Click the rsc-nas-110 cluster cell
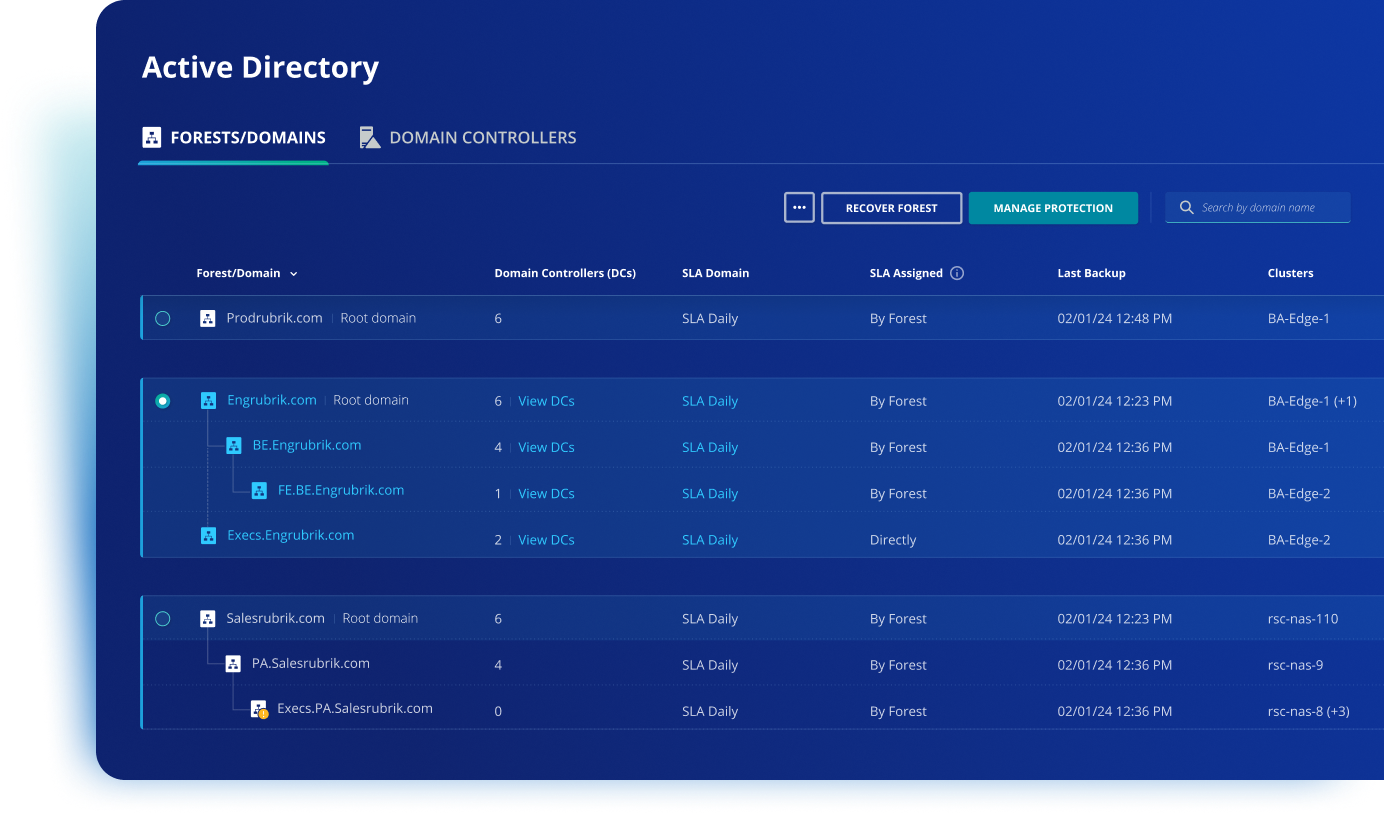 click(x=1303, y=619)
